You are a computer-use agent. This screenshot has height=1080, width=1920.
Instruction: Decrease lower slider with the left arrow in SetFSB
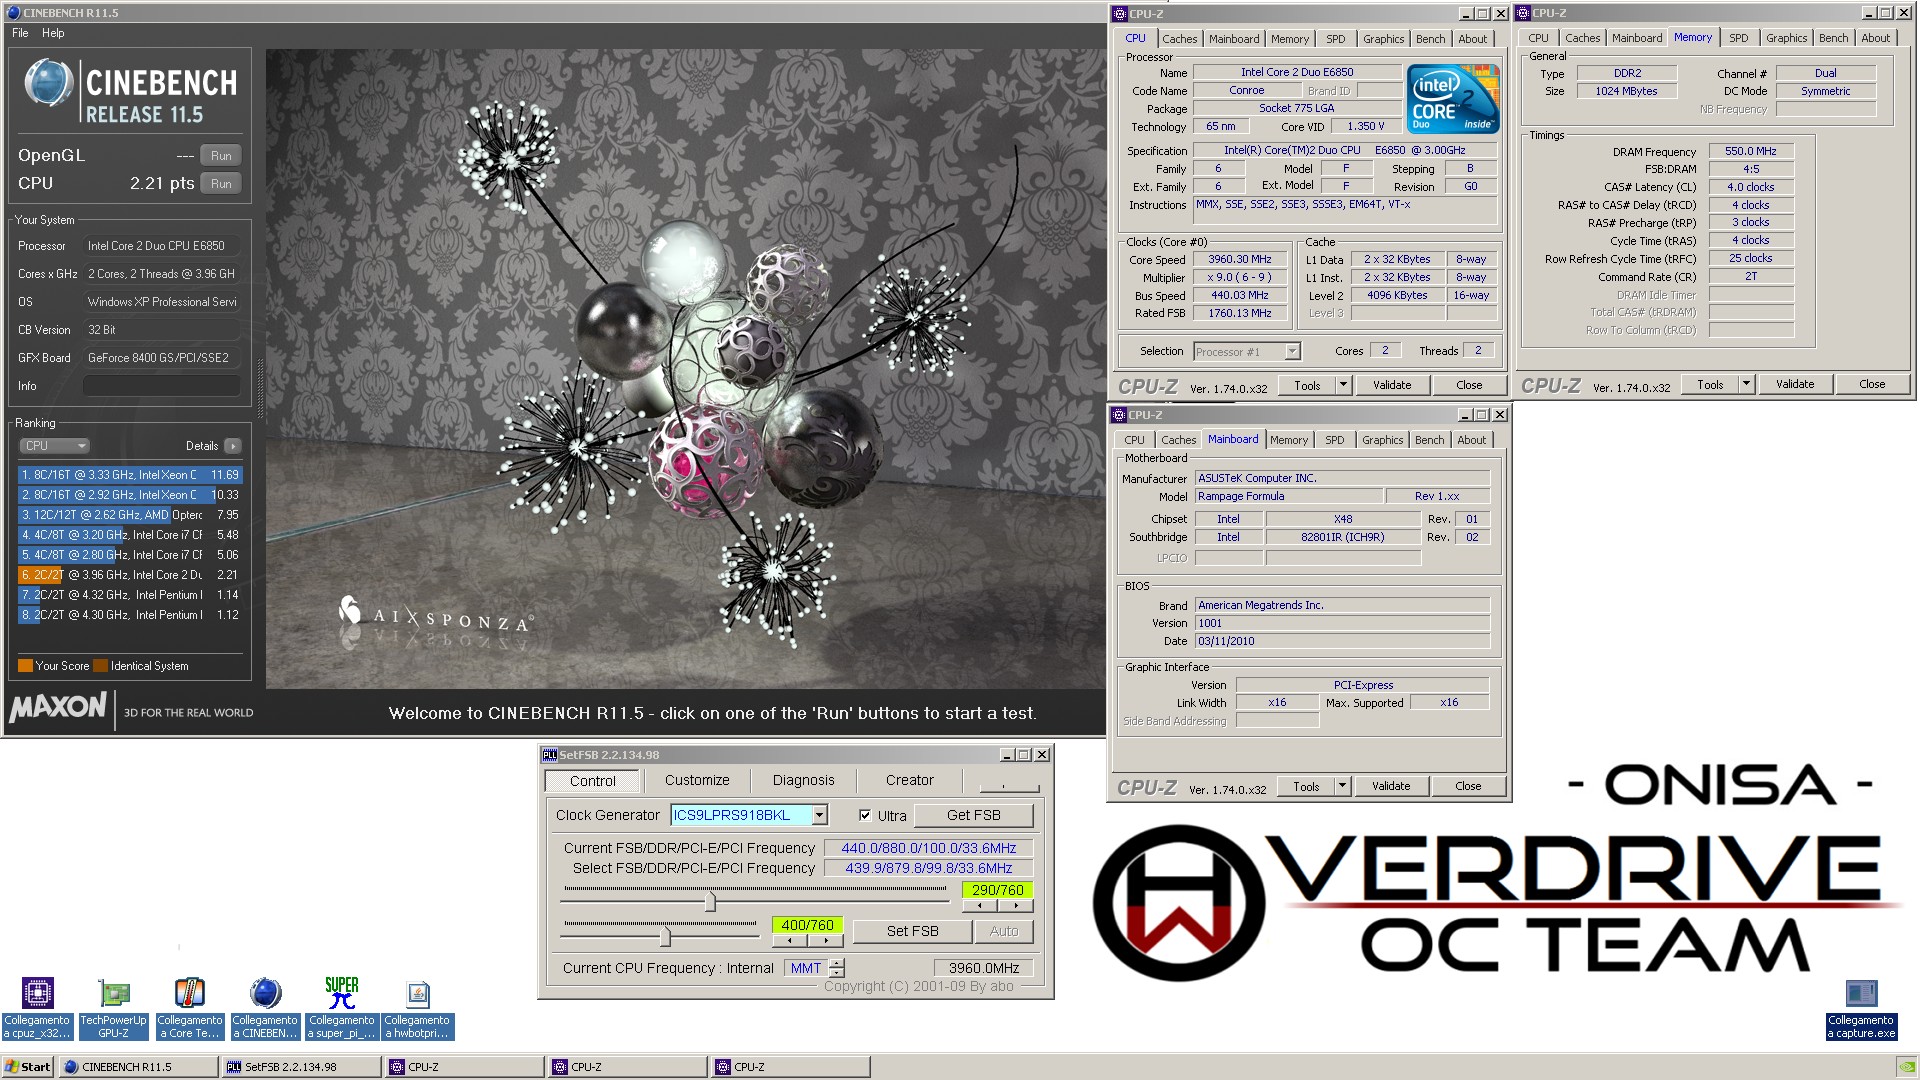[789, 941]
